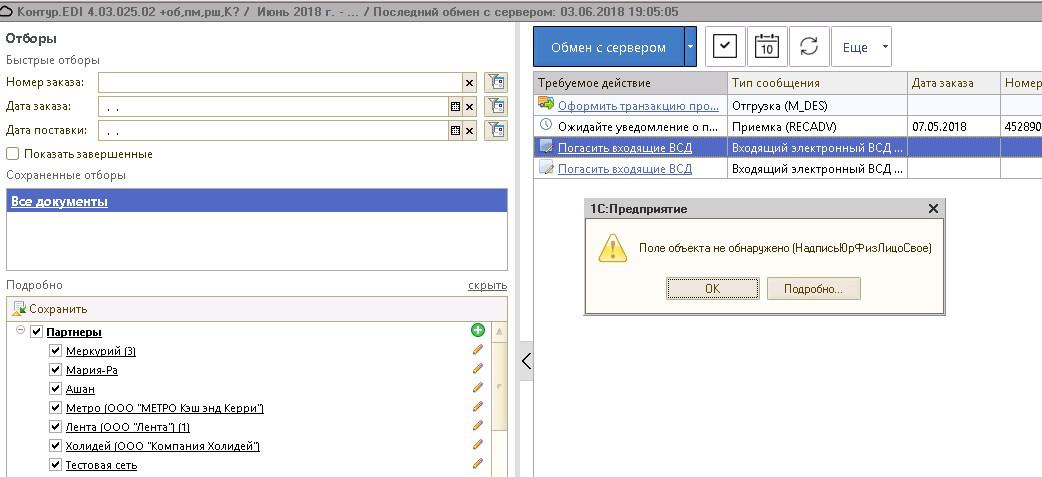Uncheck the Мария-Ра checkbox

[x=56, y=370]
